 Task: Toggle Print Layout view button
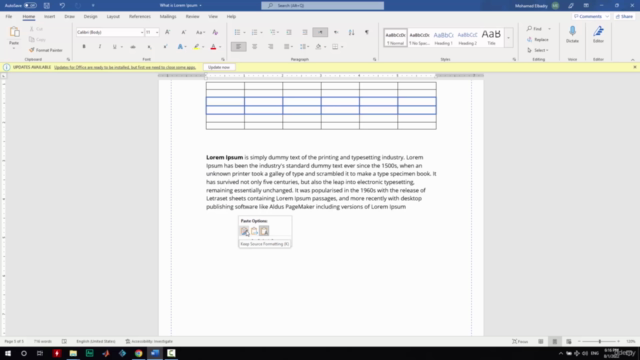click(x=555, y=341)
